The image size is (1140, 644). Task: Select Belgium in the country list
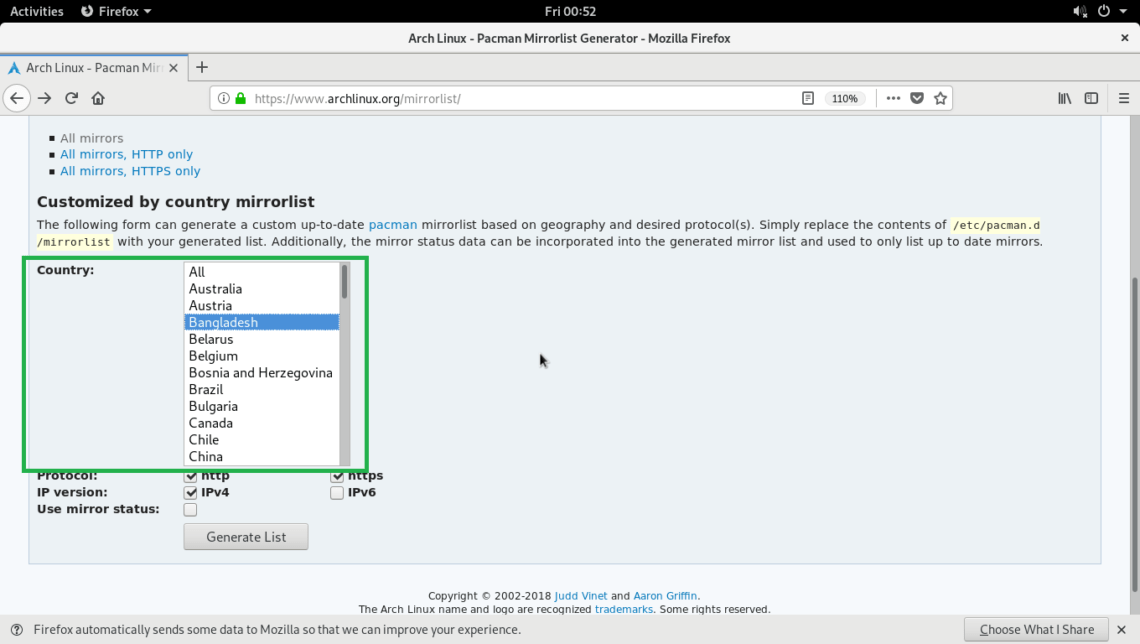pos(262,355)
